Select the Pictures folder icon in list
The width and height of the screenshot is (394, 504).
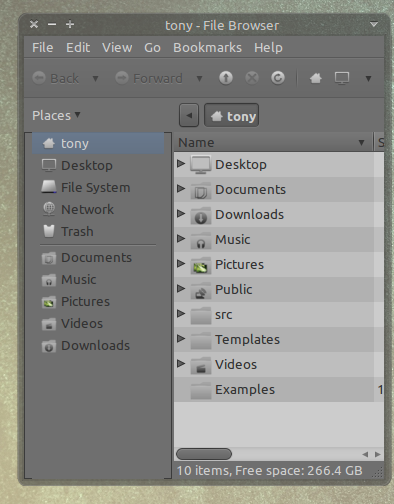point(201,265)
